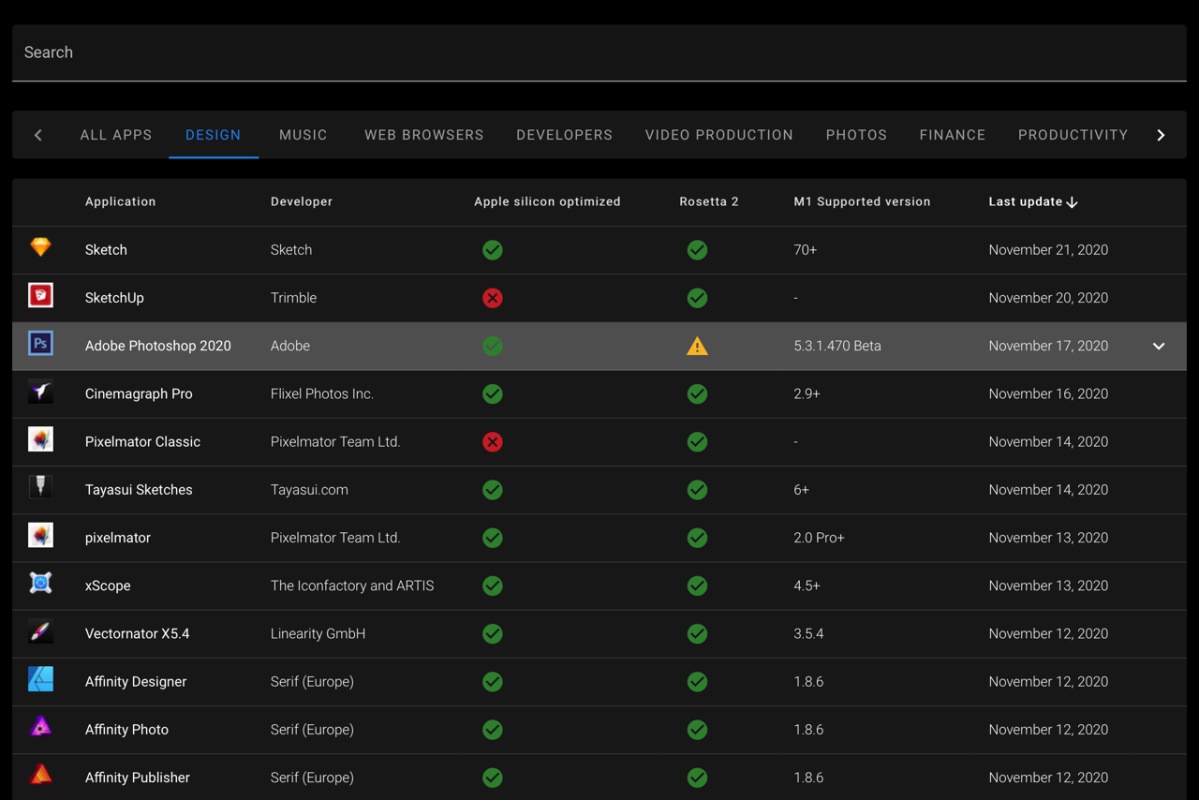Image resolution: width=1199 pixels, height=800 pixels.
Task: Click SketchUp's Rosetta 2 green check
Action: 697,298
